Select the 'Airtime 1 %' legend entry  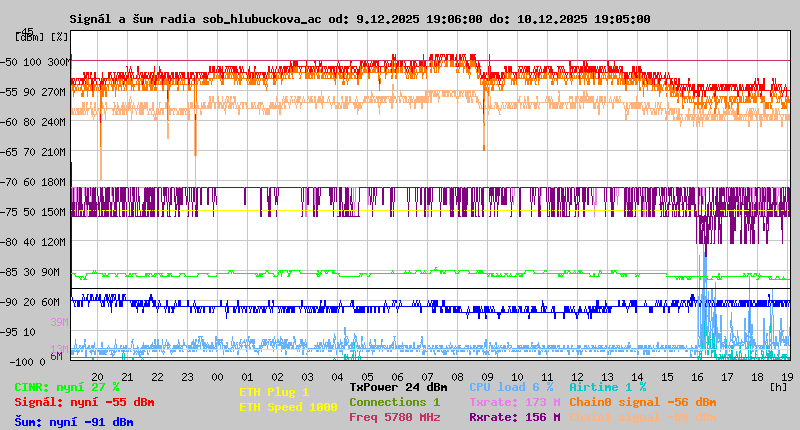click(x=608, y=387)
